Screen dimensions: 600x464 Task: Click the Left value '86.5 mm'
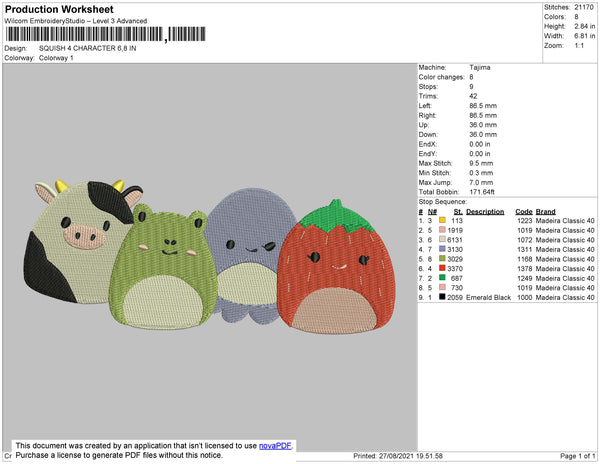pyautogui.click(x=483, y=106)
